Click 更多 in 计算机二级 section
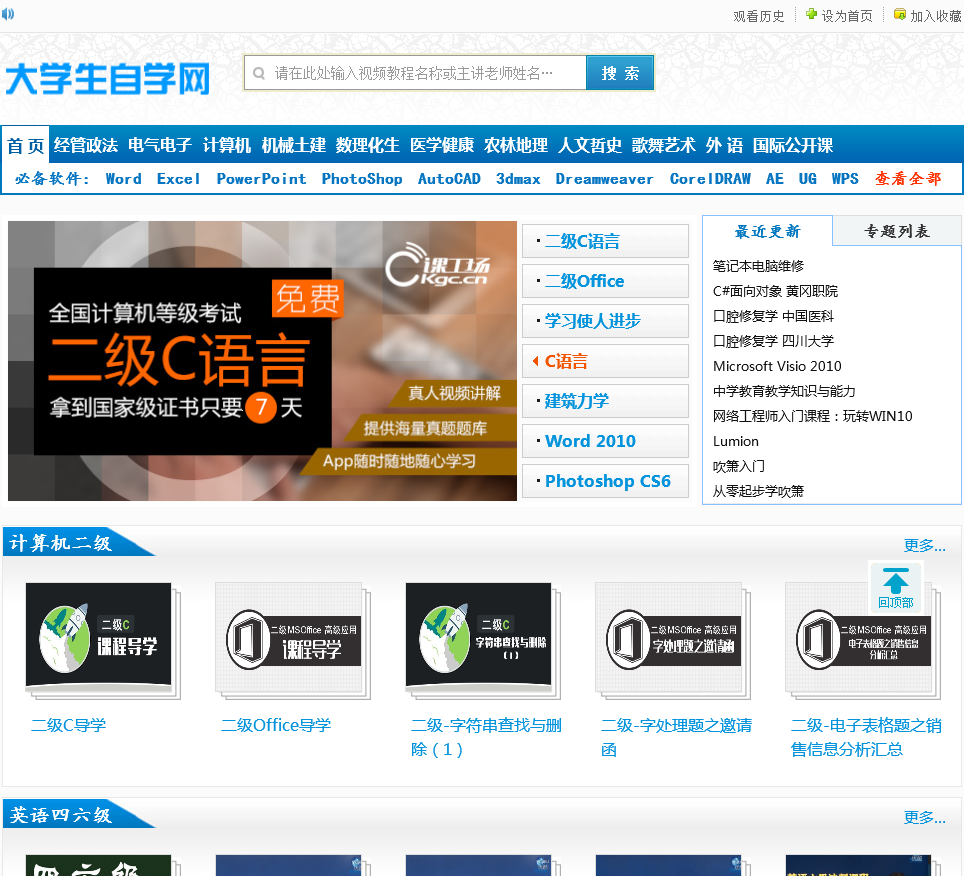 click(x=924, y=545)
